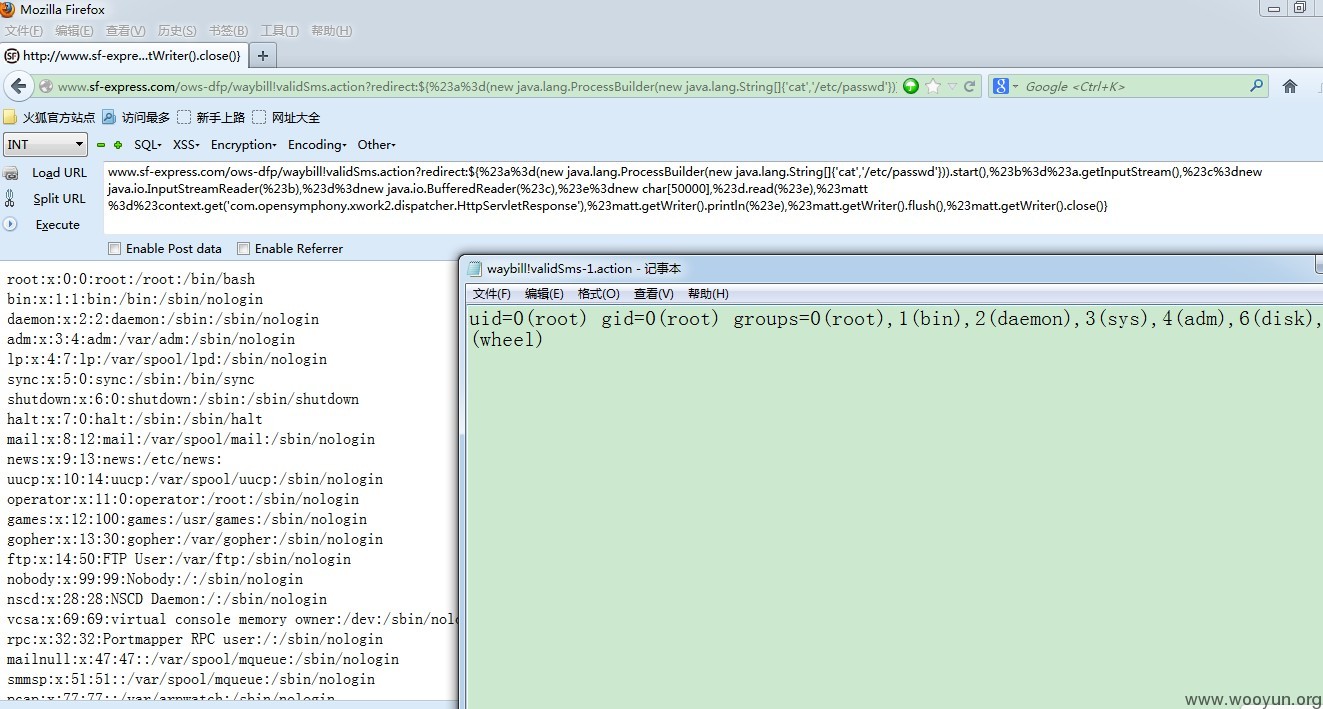The width and height of the screenshot is (1323, 709).
Task: Expand the SQL menu in HackBar
Action: point(148,145)
